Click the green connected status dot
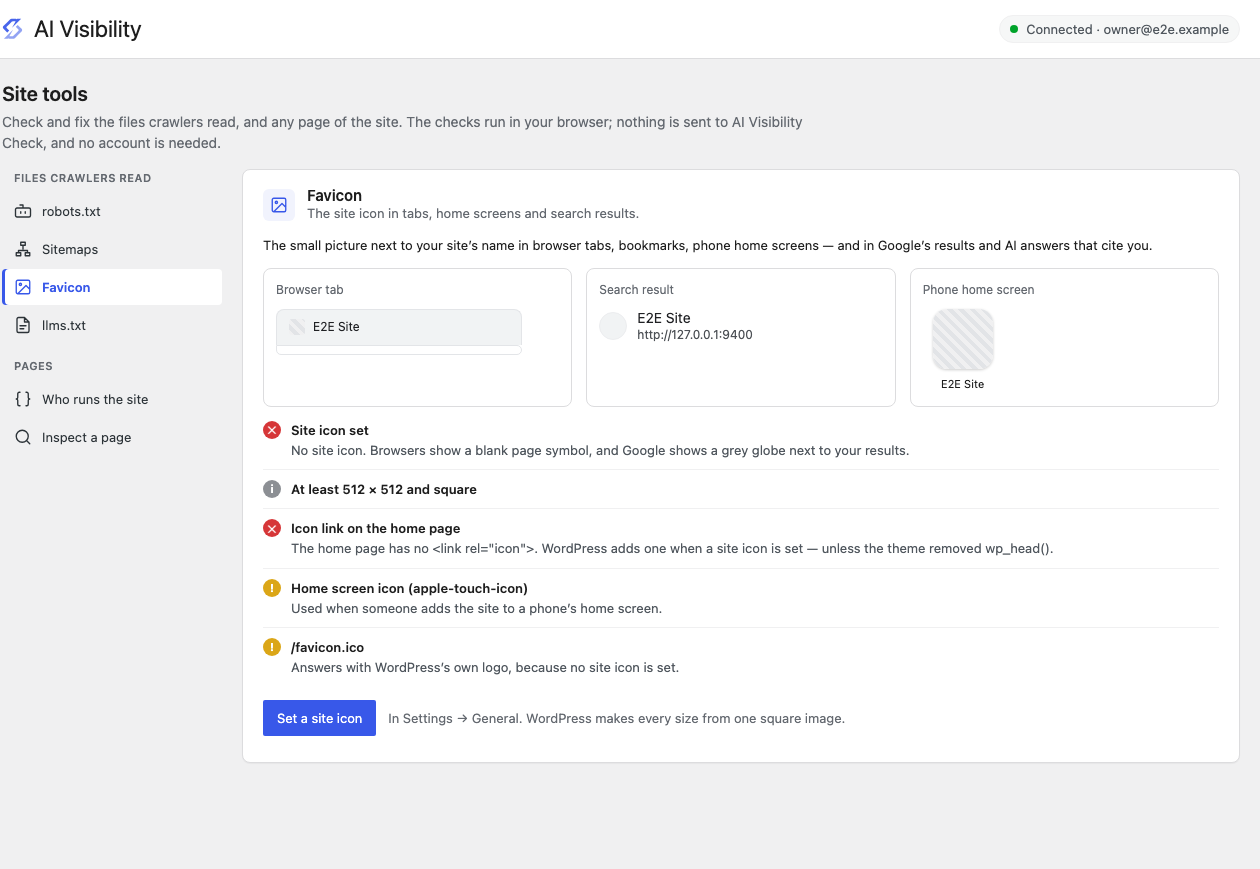1260x869 pixels. [x=1014, y=29]
